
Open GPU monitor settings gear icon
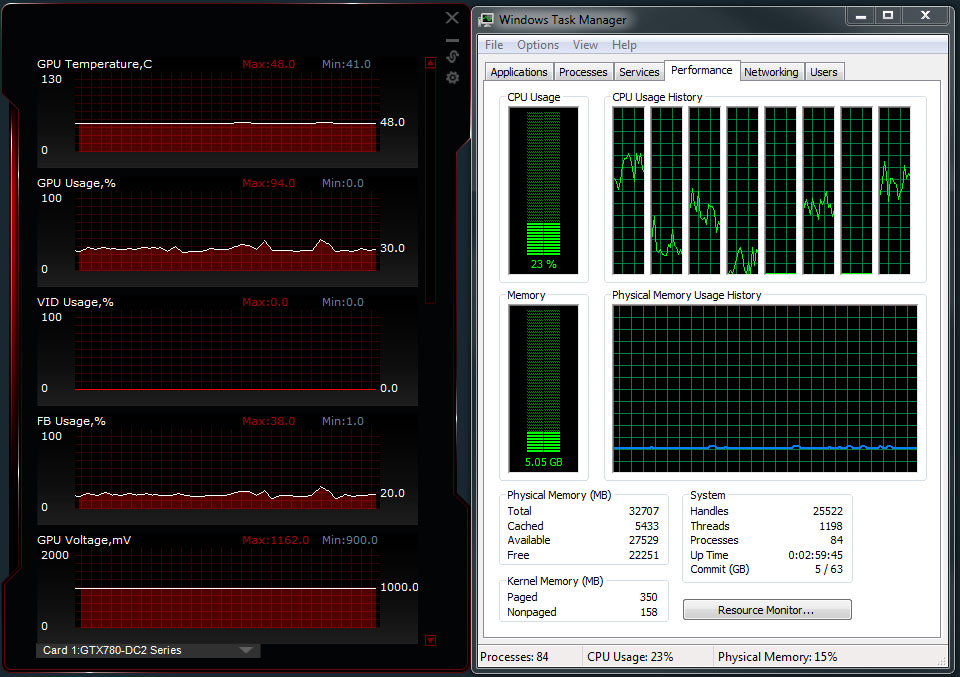453,77
